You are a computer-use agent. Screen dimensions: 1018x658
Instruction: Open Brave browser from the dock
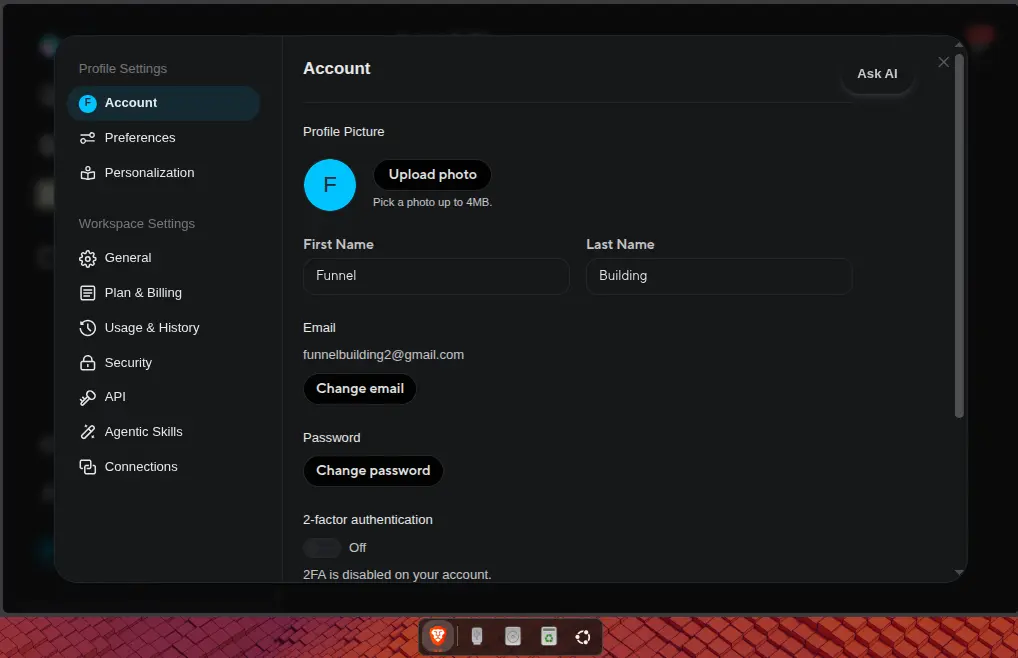click(438, 636)
